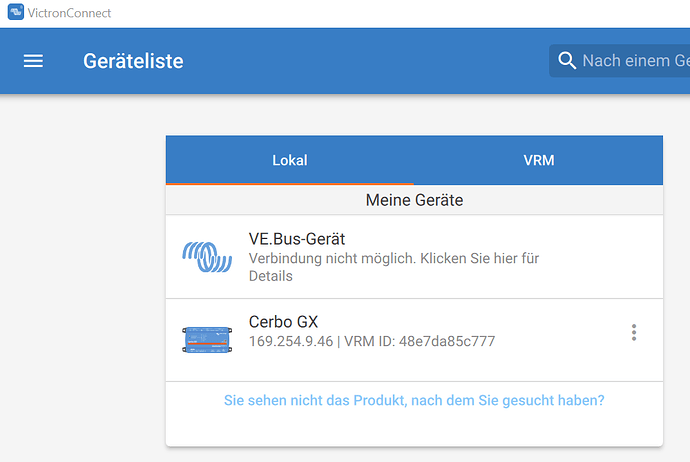Screen dimensions: 690x462
Task: Select the Cerbo GX device name
Action: click(283, 322)
